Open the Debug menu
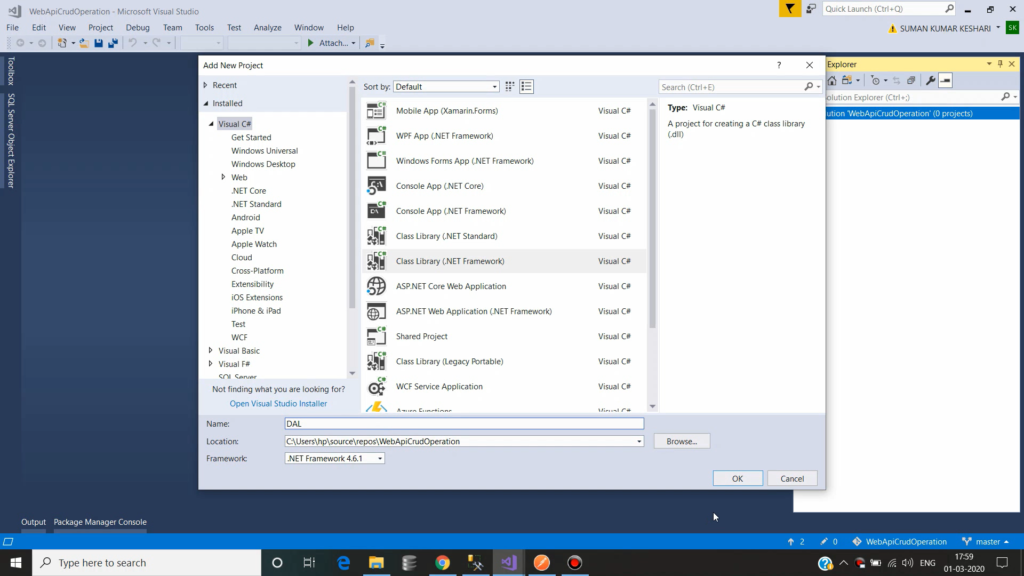The width and height of the screenshot is (1024, 576). tap(137, 27)
